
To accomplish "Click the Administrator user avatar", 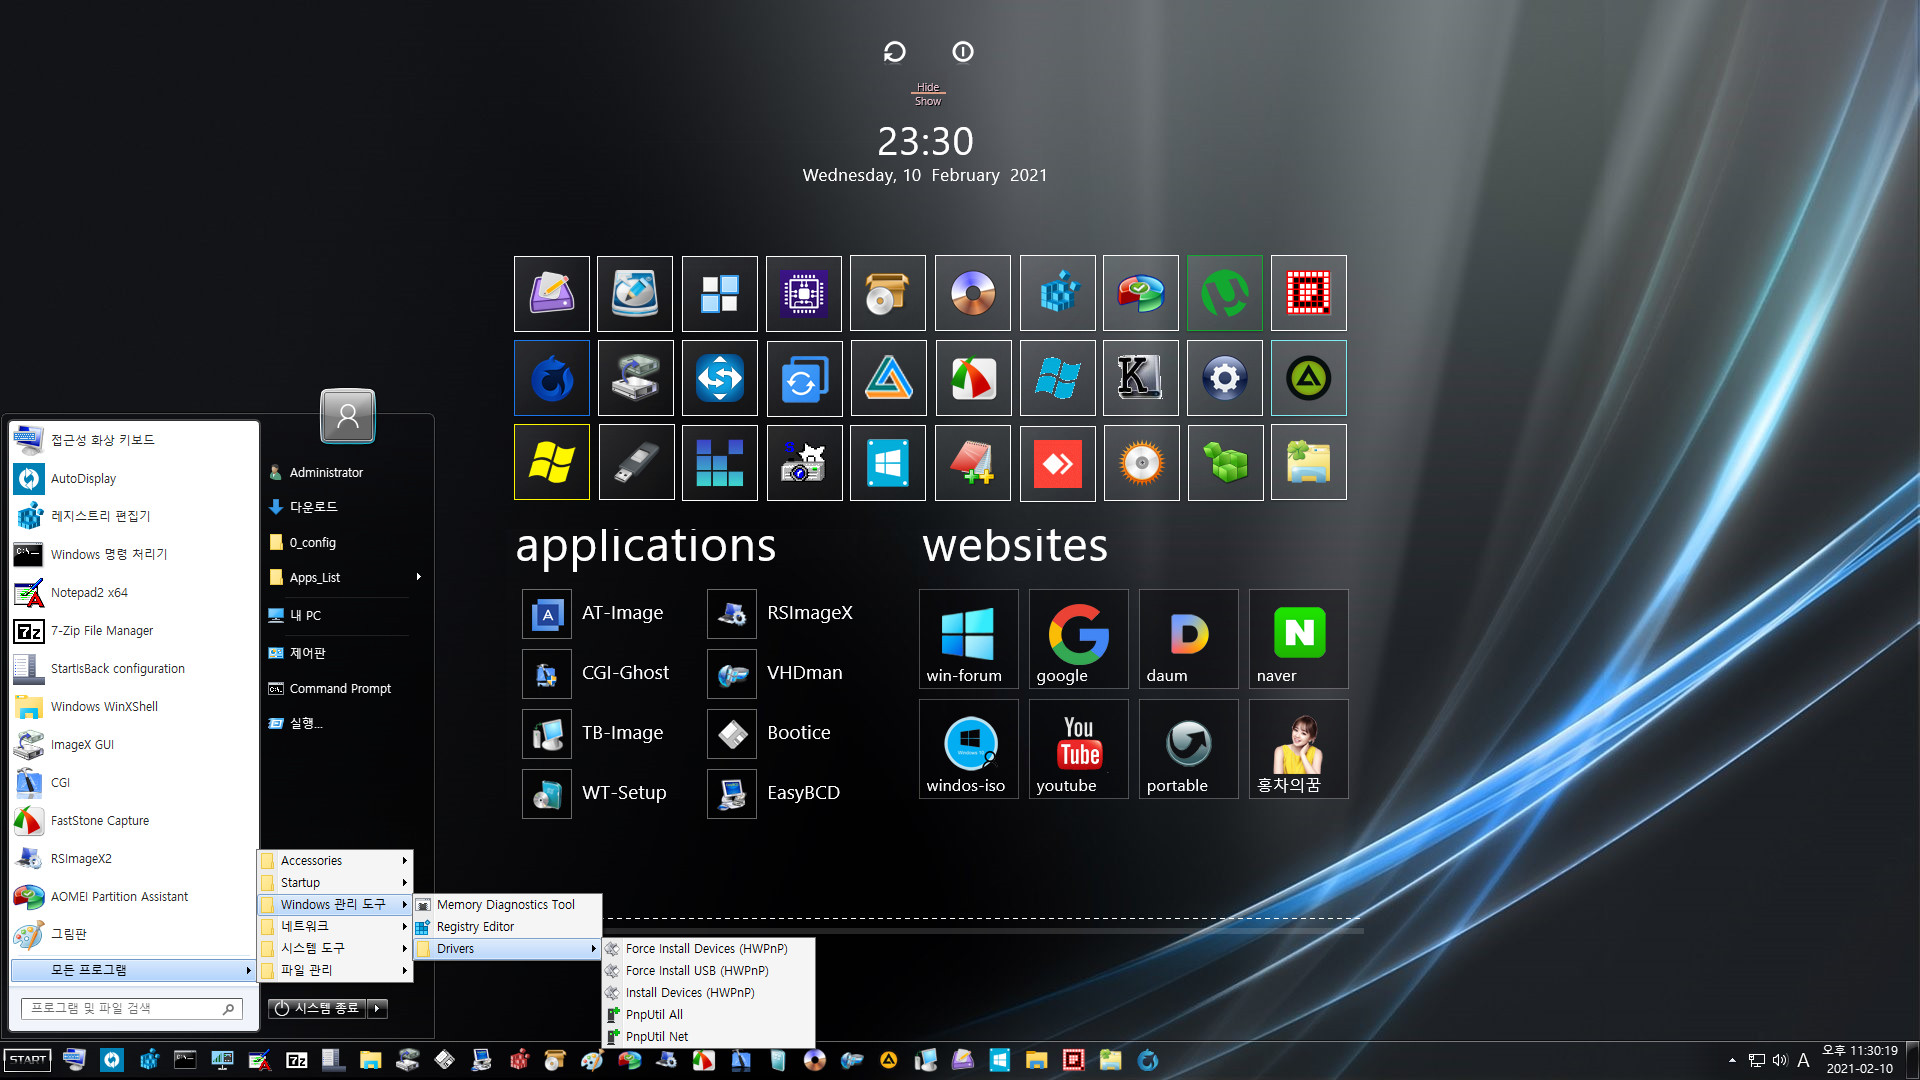I will (x=348, y=416).
